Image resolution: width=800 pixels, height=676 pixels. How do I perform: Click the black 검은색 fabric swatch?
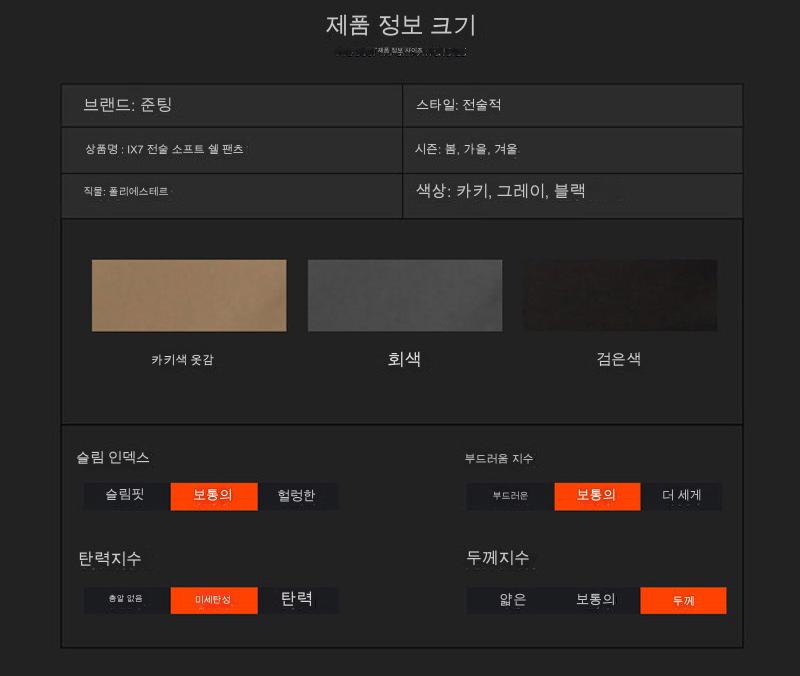click(619, 295)
